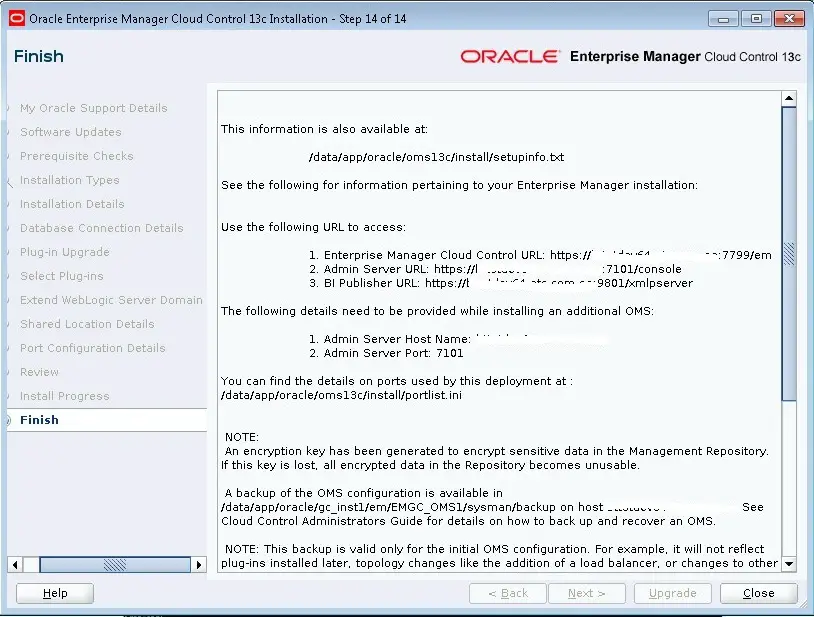Screen dimensions: 814x617
Task: Click the 'Use the following URL to access:' line
Action: pos(314,227)
